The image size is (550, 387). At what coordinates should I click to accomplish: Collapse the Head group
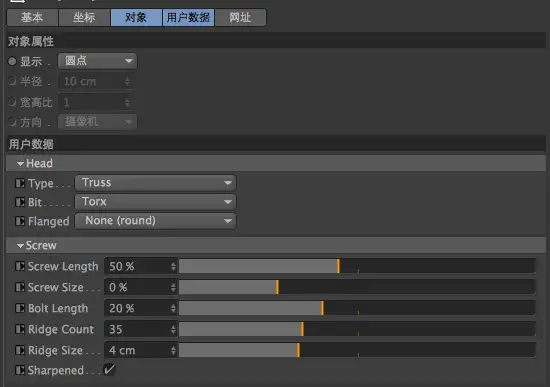pyautogui.click(x=20, y=164)
